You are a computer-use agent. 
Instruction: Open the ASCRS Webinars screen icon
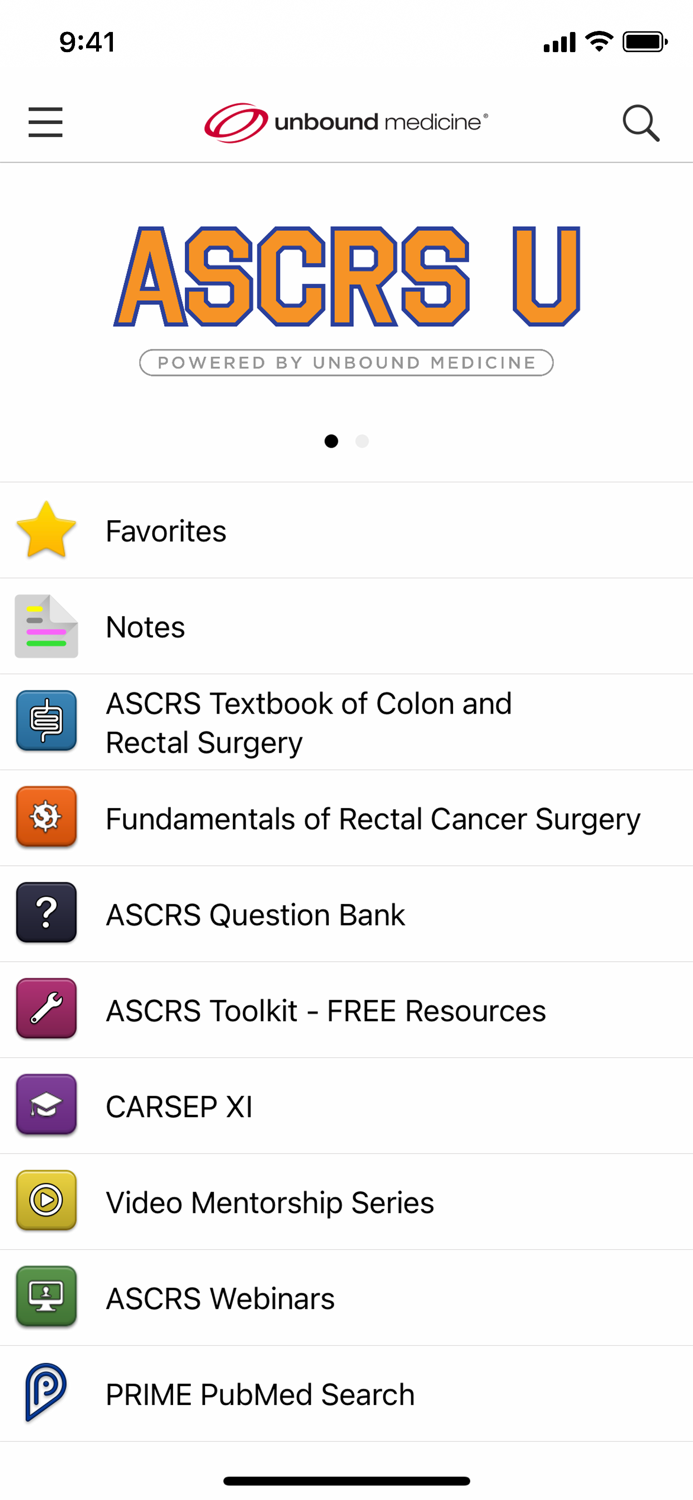pyautogui.click(x=44, y=1297)
